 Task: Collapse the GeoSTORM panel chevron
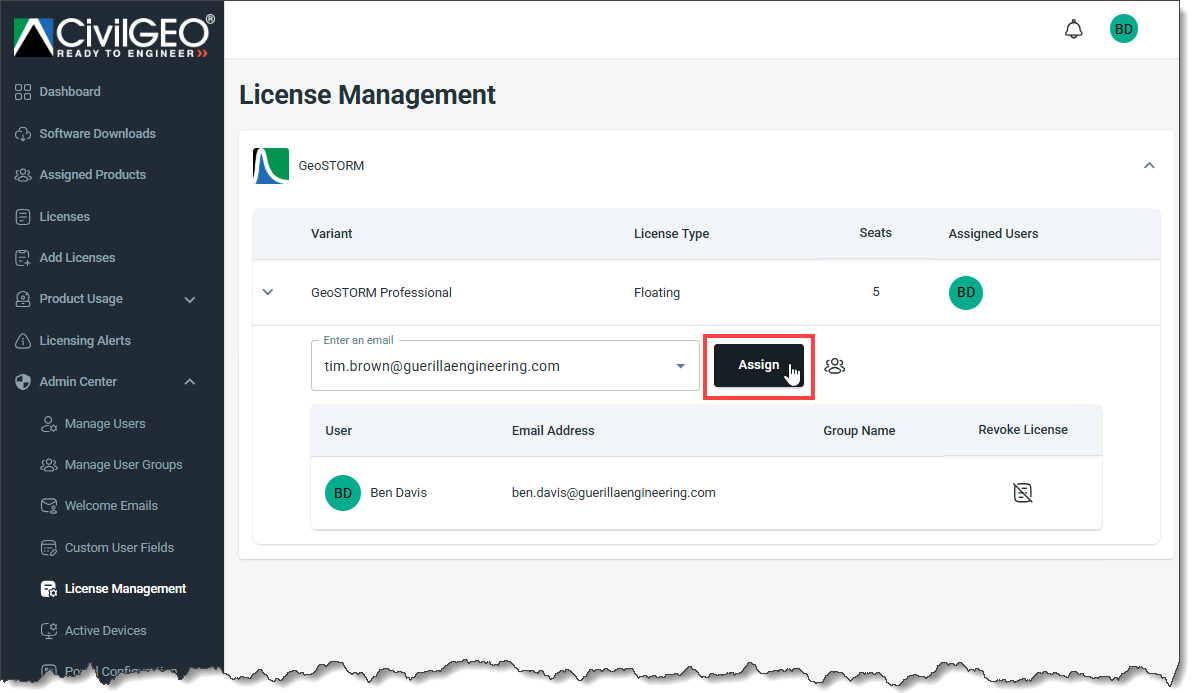point(1149,165)
